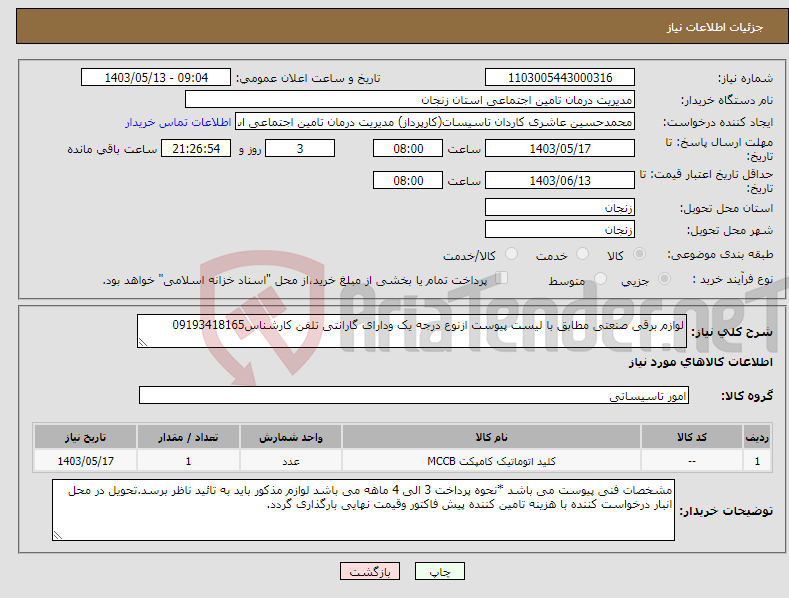Click the بازگشت (back) button
The height and width of the screenshot is (598, 789).
[370, 571]
